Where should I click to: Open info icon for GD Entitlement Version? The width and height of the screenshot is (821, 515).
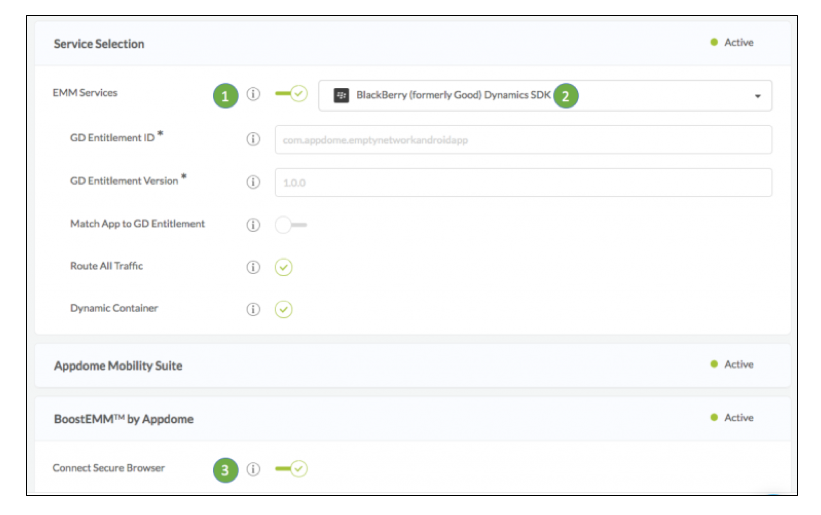253,182
